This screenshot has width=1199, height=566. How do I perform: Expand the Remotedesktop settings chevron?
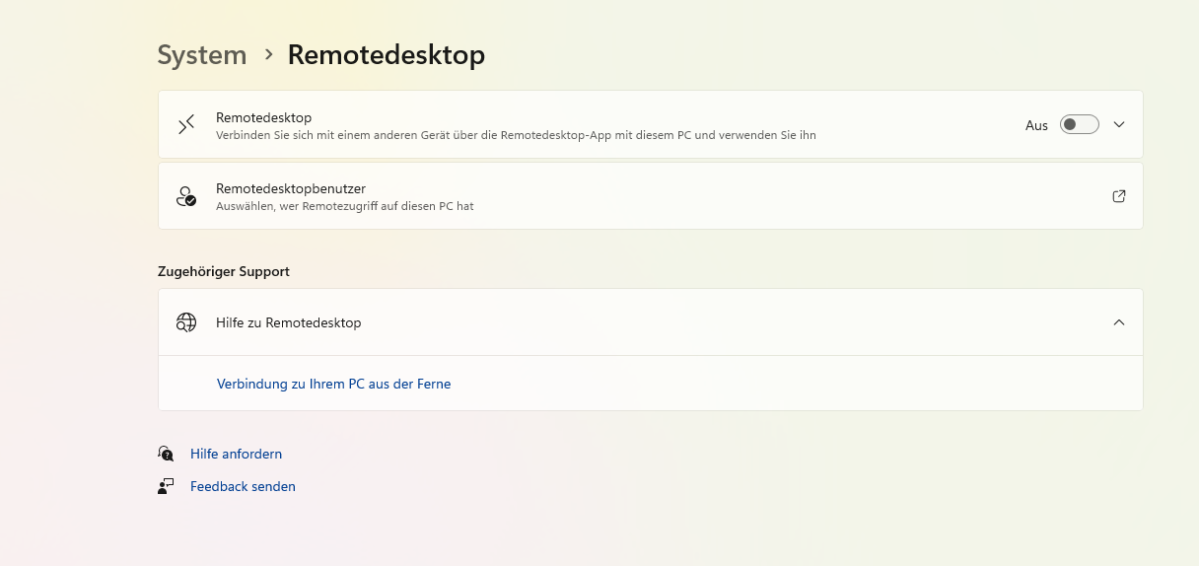pyautogui.click(x=1119, y=125)
